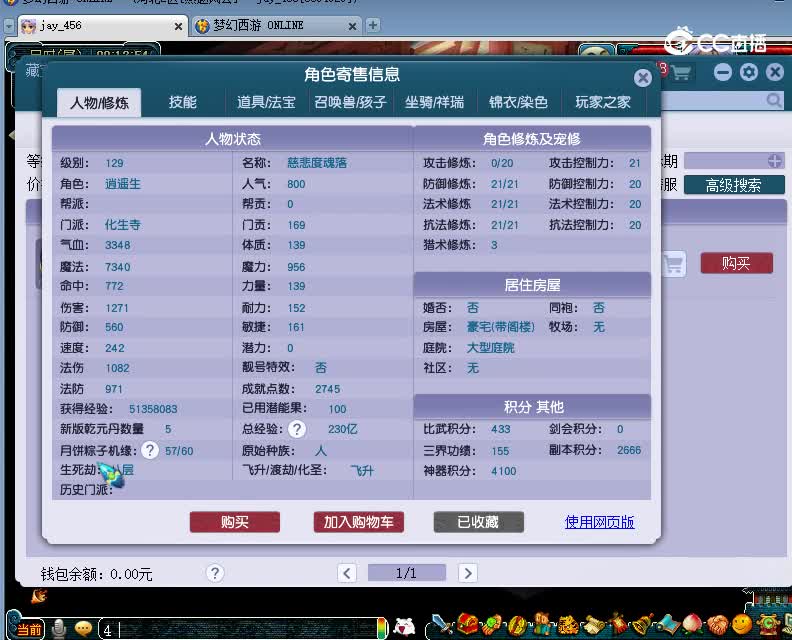Switch to the jay_456 window tab
The width and height of the screenshot is (792, 640).
tap(103, 26)
